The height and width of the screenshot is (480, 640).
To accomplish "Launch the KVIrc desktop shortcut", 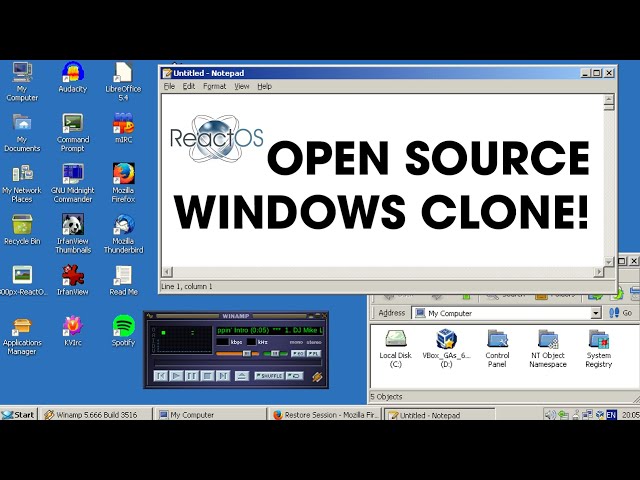I will tap(73, 331).
